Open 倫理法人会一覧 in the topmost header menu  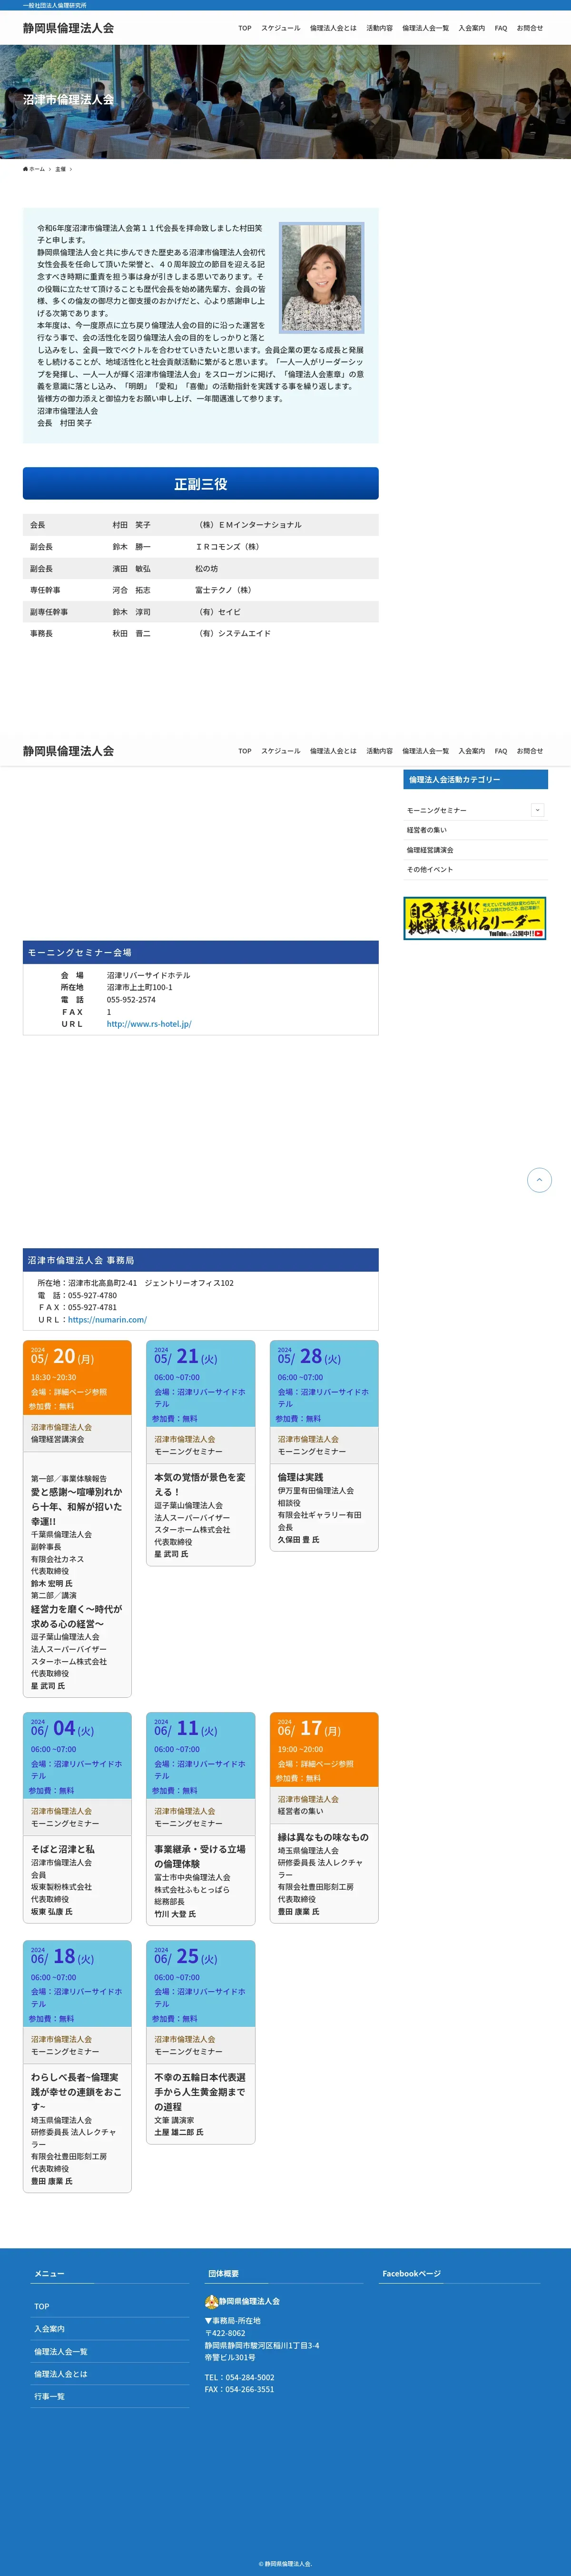tap(426, 28)
